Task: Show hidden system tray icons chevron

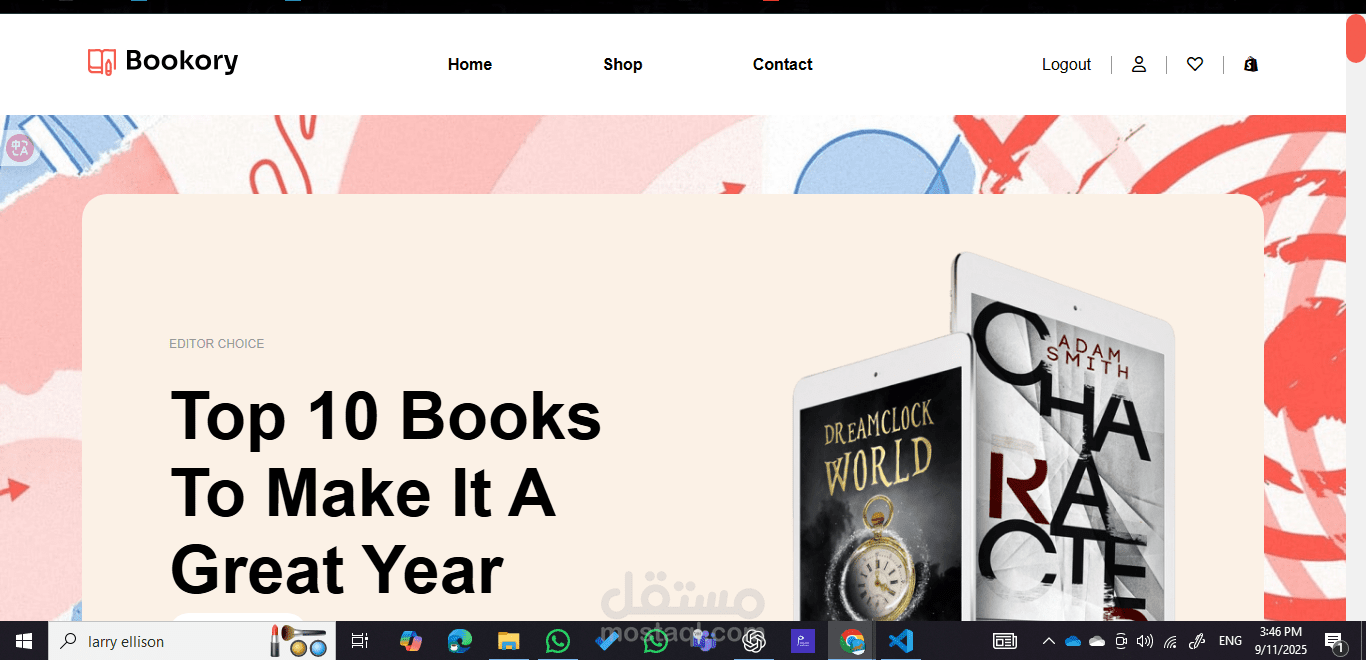Action: (1048, 641)
